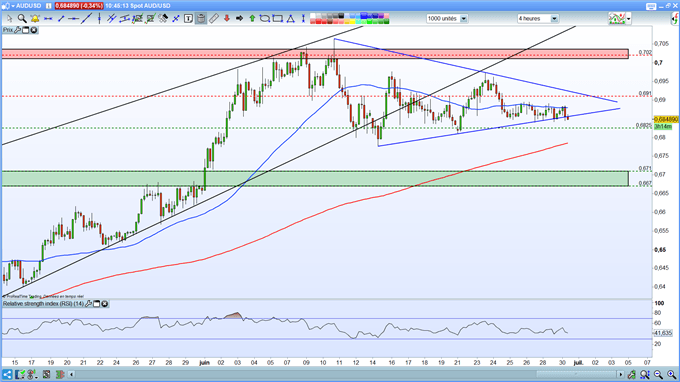This screenshot has height=382, width=680.
Task: Pick the yellow color swatch
Action: point(352,21)
